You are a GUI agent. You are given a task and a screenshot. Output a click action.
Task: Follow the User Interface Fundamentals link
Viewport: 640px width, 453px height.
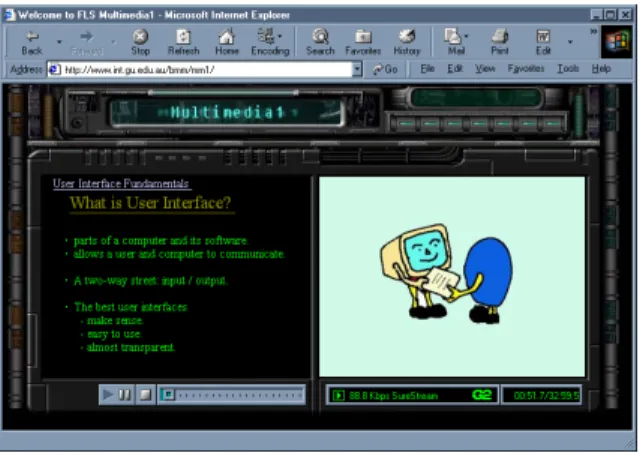pyautogui.click(x=121, y=184)
